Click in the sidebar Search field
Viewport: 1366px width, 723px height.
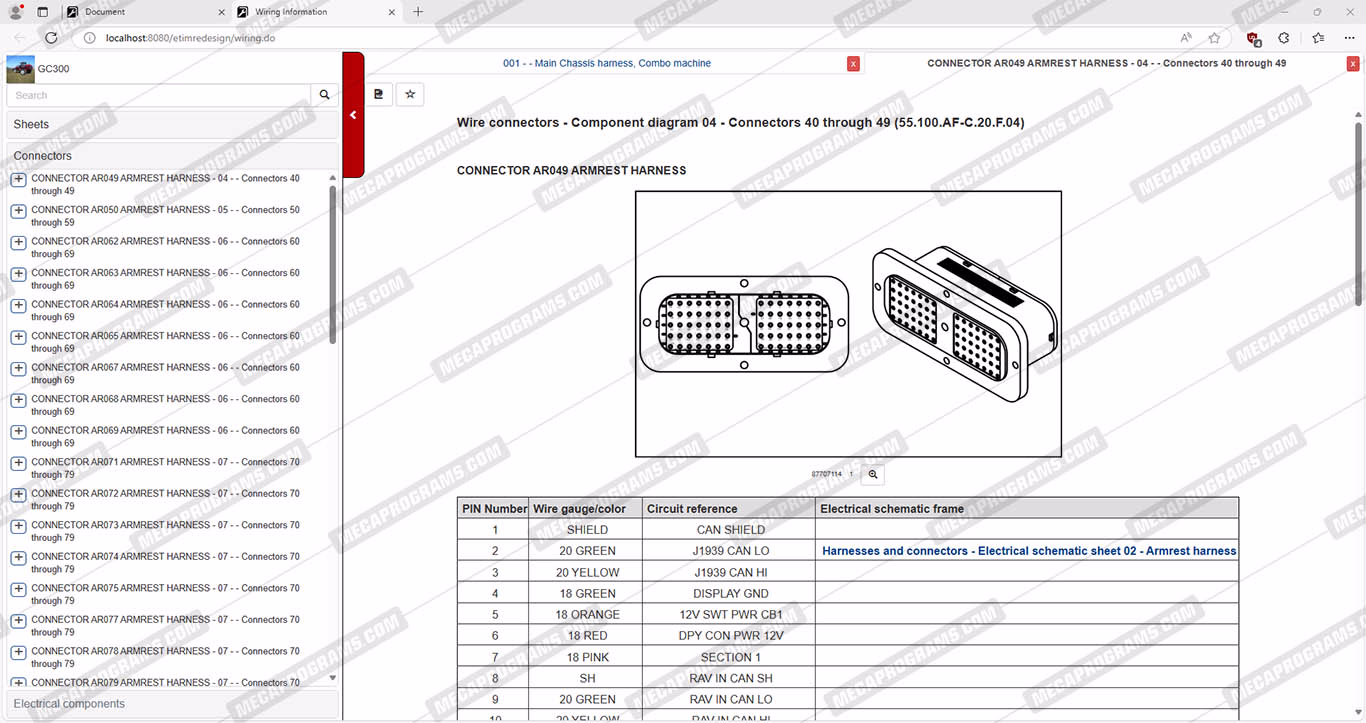coord(159,95)
